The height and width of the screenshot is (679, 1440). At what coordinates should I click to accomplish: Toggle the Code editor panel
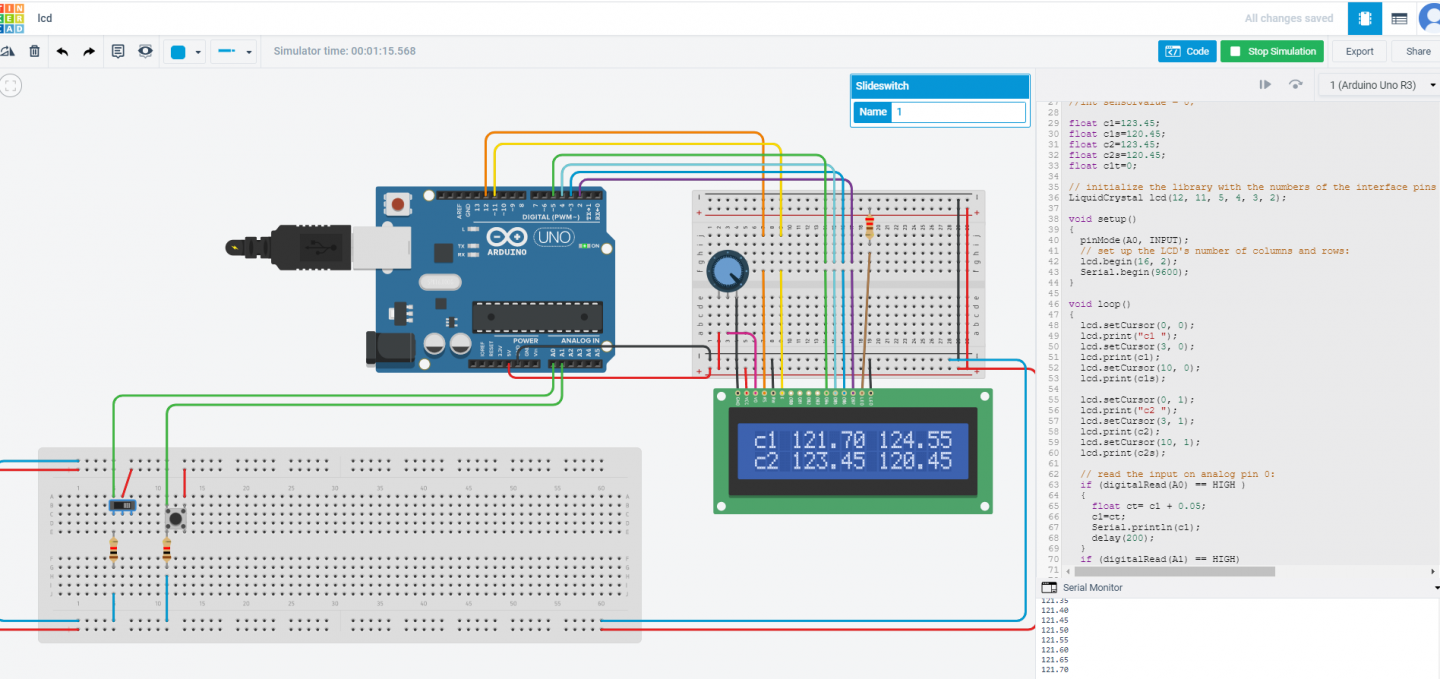pyautogui.click(x=1187, y=51)
